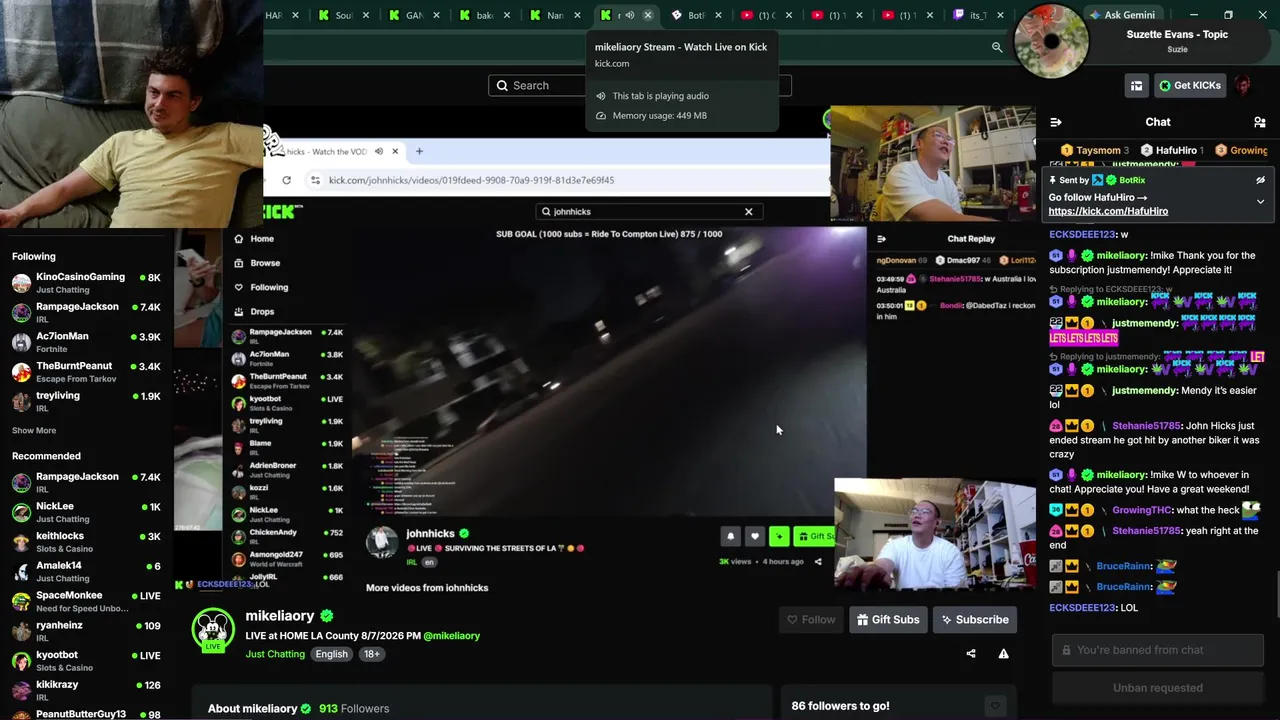Click the zoom magnifier icon in address bar
The image size is (1280, 720).
(997, 47)
